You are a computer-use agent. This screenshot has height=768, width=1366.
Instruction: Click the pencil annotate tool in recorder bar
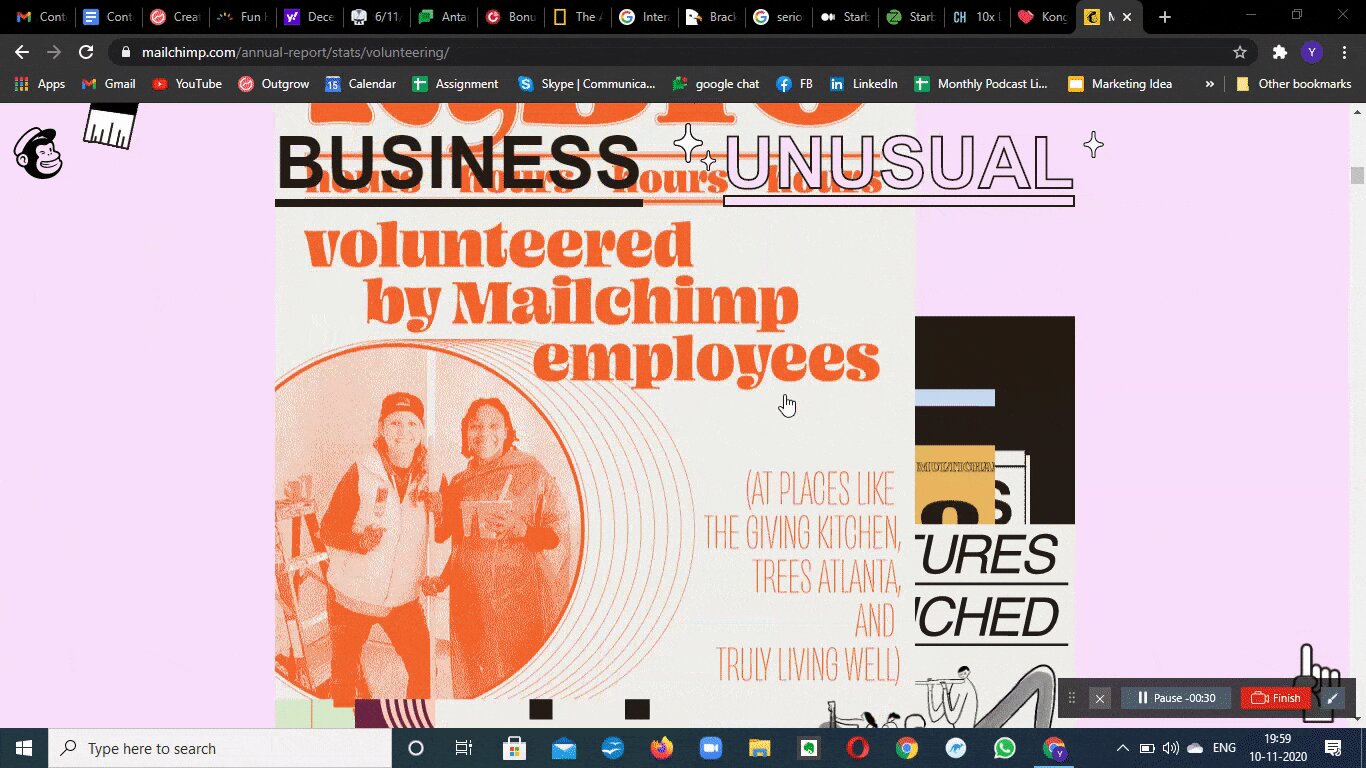pos(1332,698)
